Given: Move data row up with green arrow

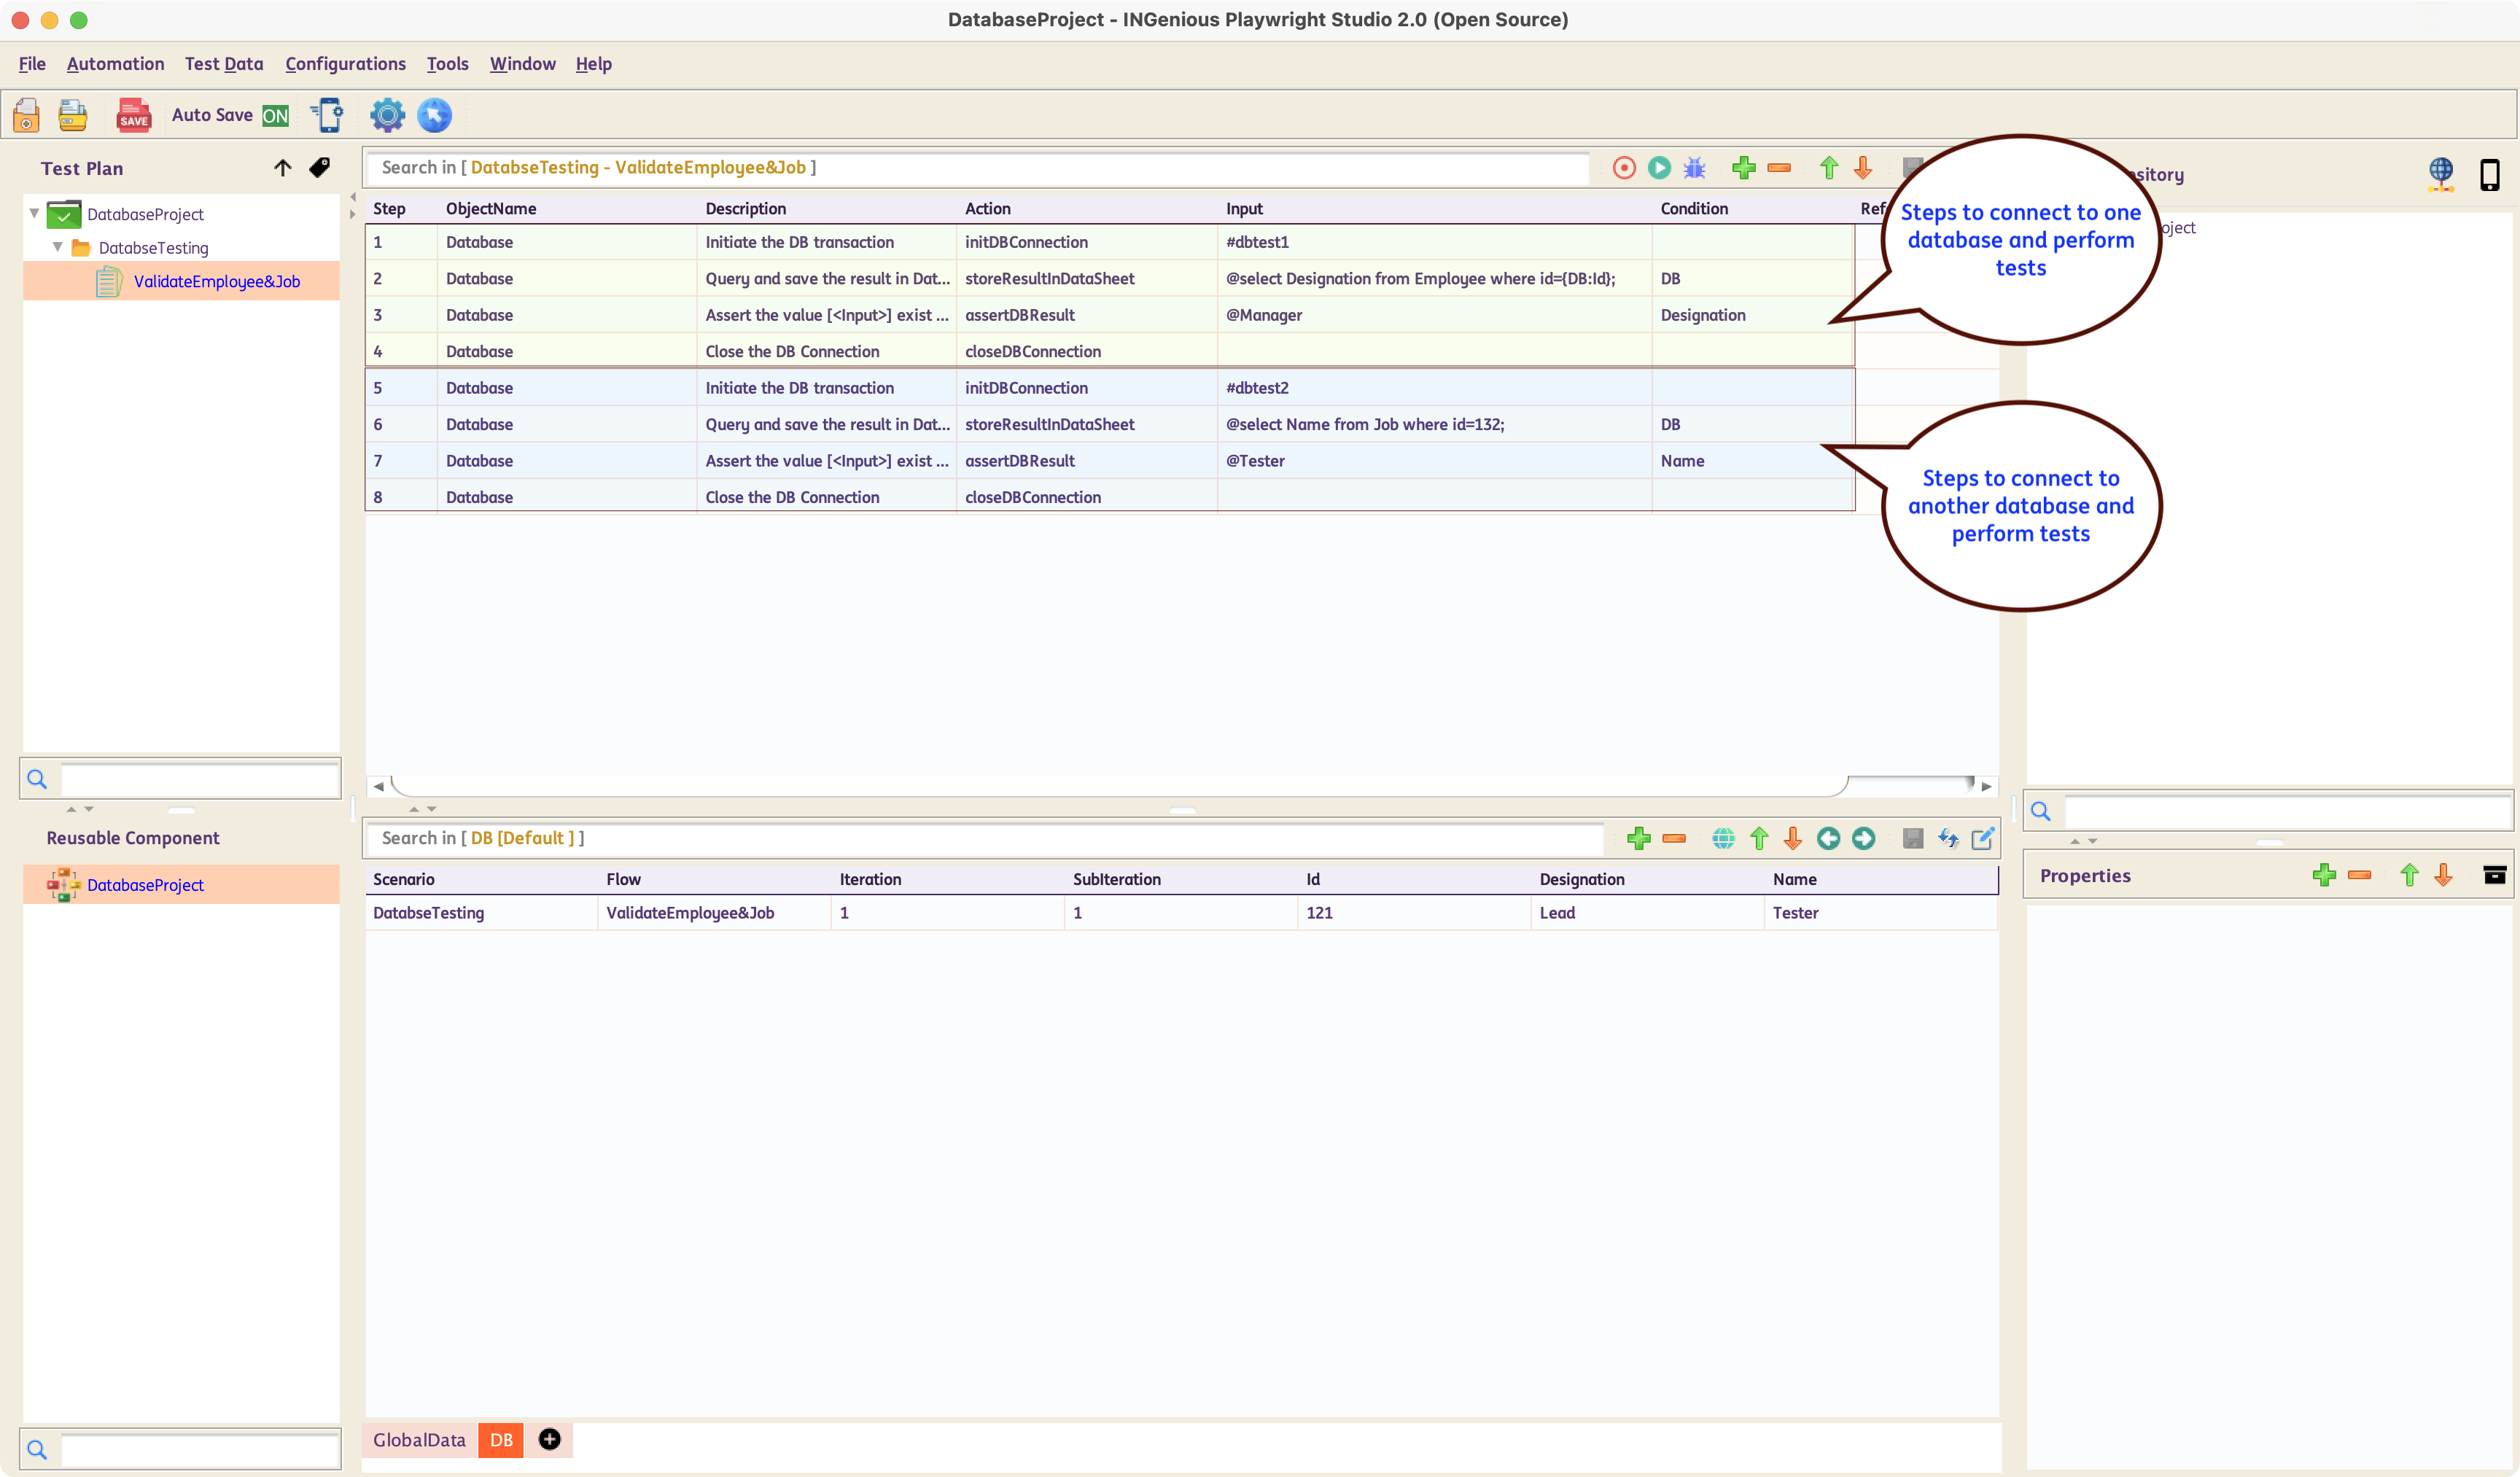Looking at the screenshot, I should click(x=1759, y=838).
